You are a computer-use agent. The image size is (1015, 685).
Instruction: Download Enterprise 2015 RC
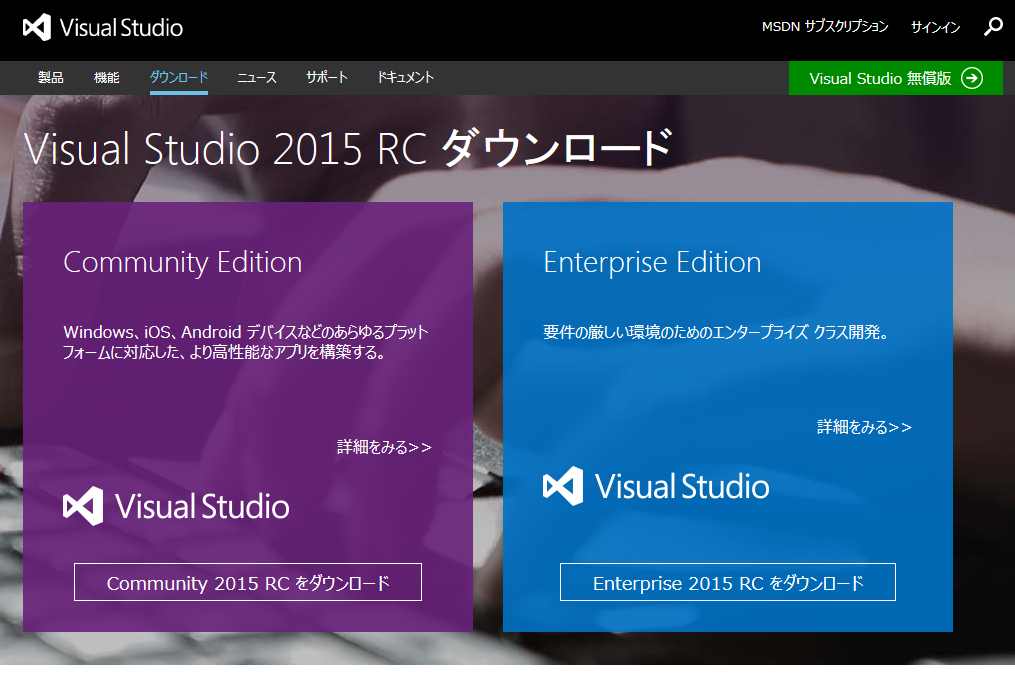pyautogui.click(x=727, y=583)
